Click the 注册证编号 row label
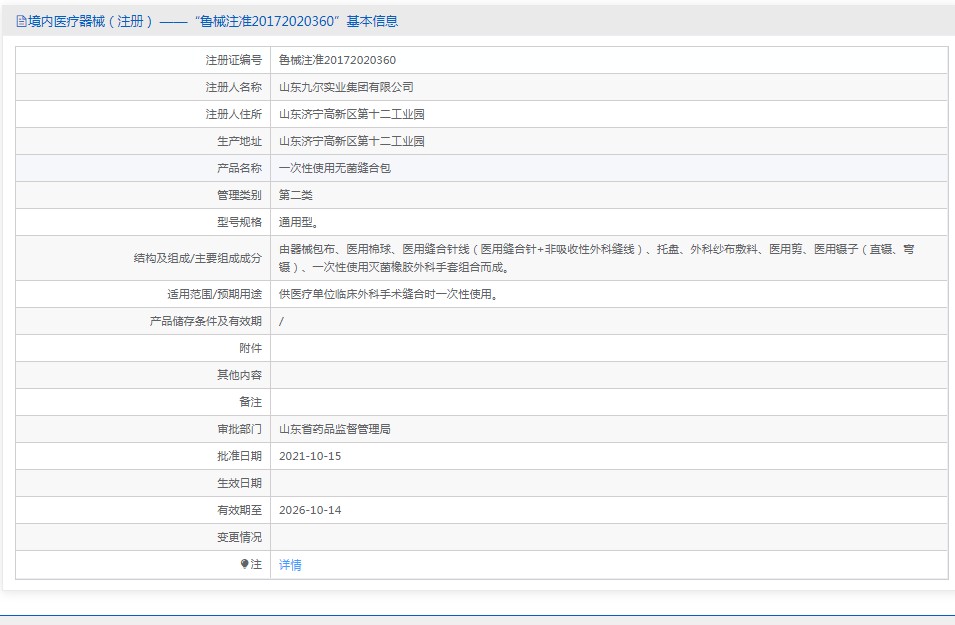This screenshot has height=625, width=955. 233,60
